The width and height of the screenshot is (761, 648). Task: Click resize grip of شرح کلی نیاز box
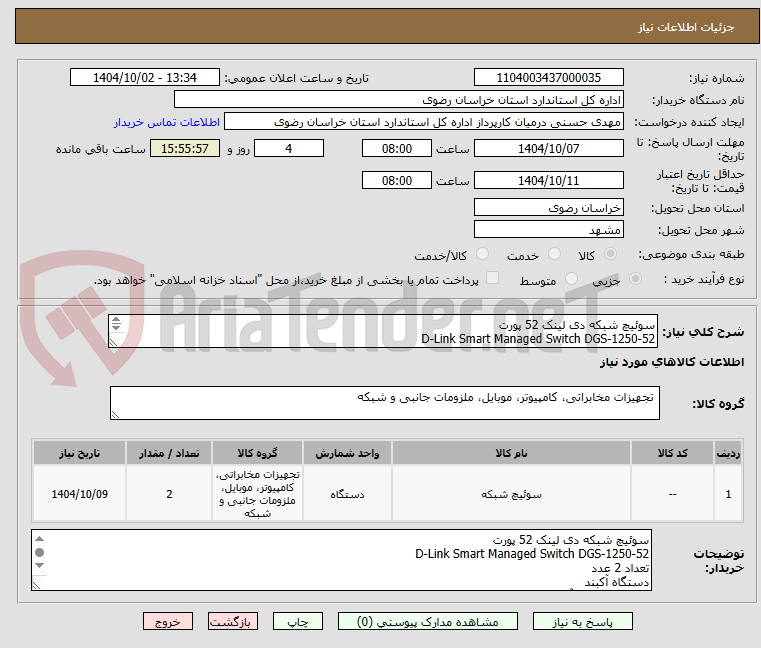coord(114,343)
